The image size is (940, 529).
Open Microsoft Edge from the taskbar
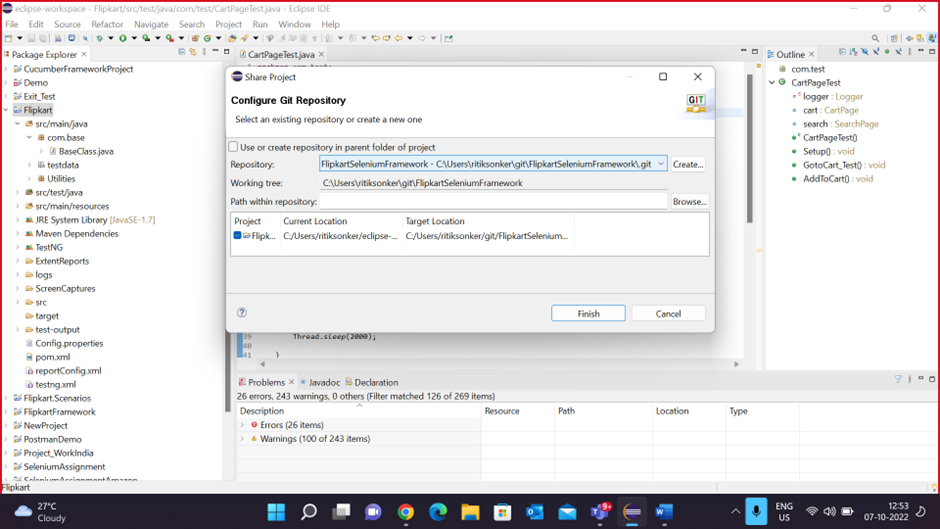click(438, 512)
